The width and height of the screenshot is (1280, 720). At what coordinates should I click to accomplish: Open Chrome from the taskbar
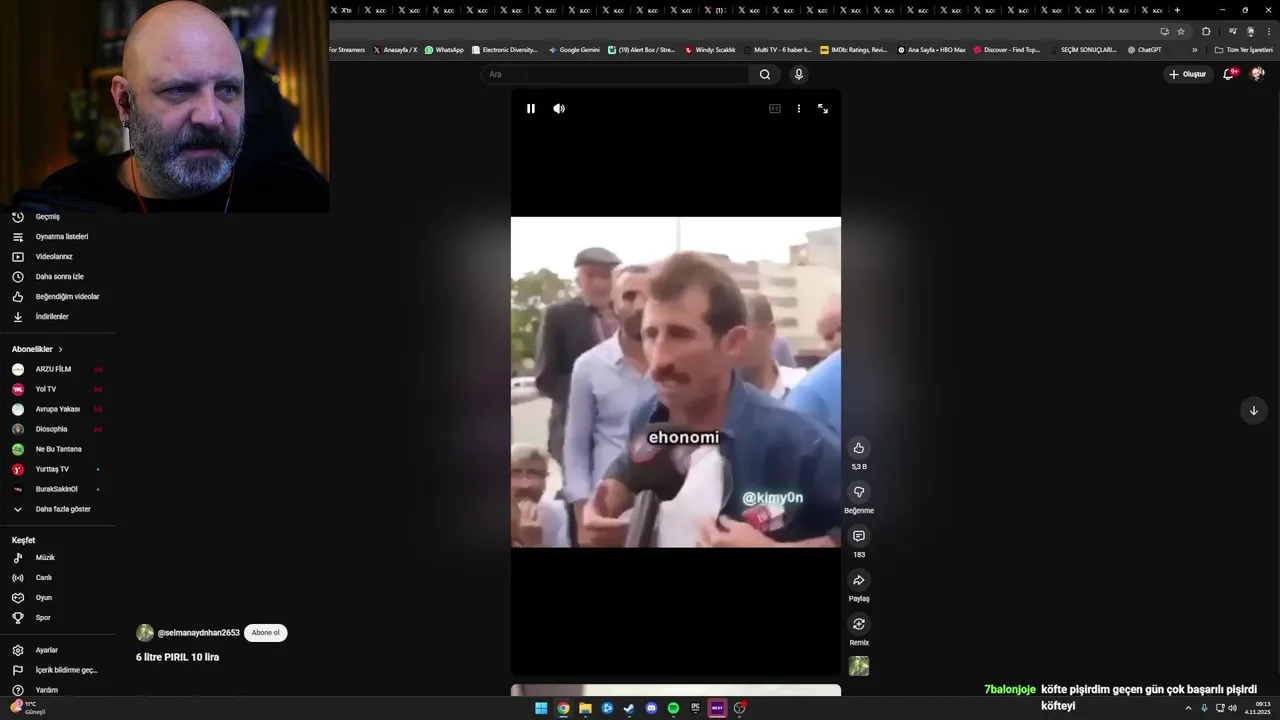563,708
